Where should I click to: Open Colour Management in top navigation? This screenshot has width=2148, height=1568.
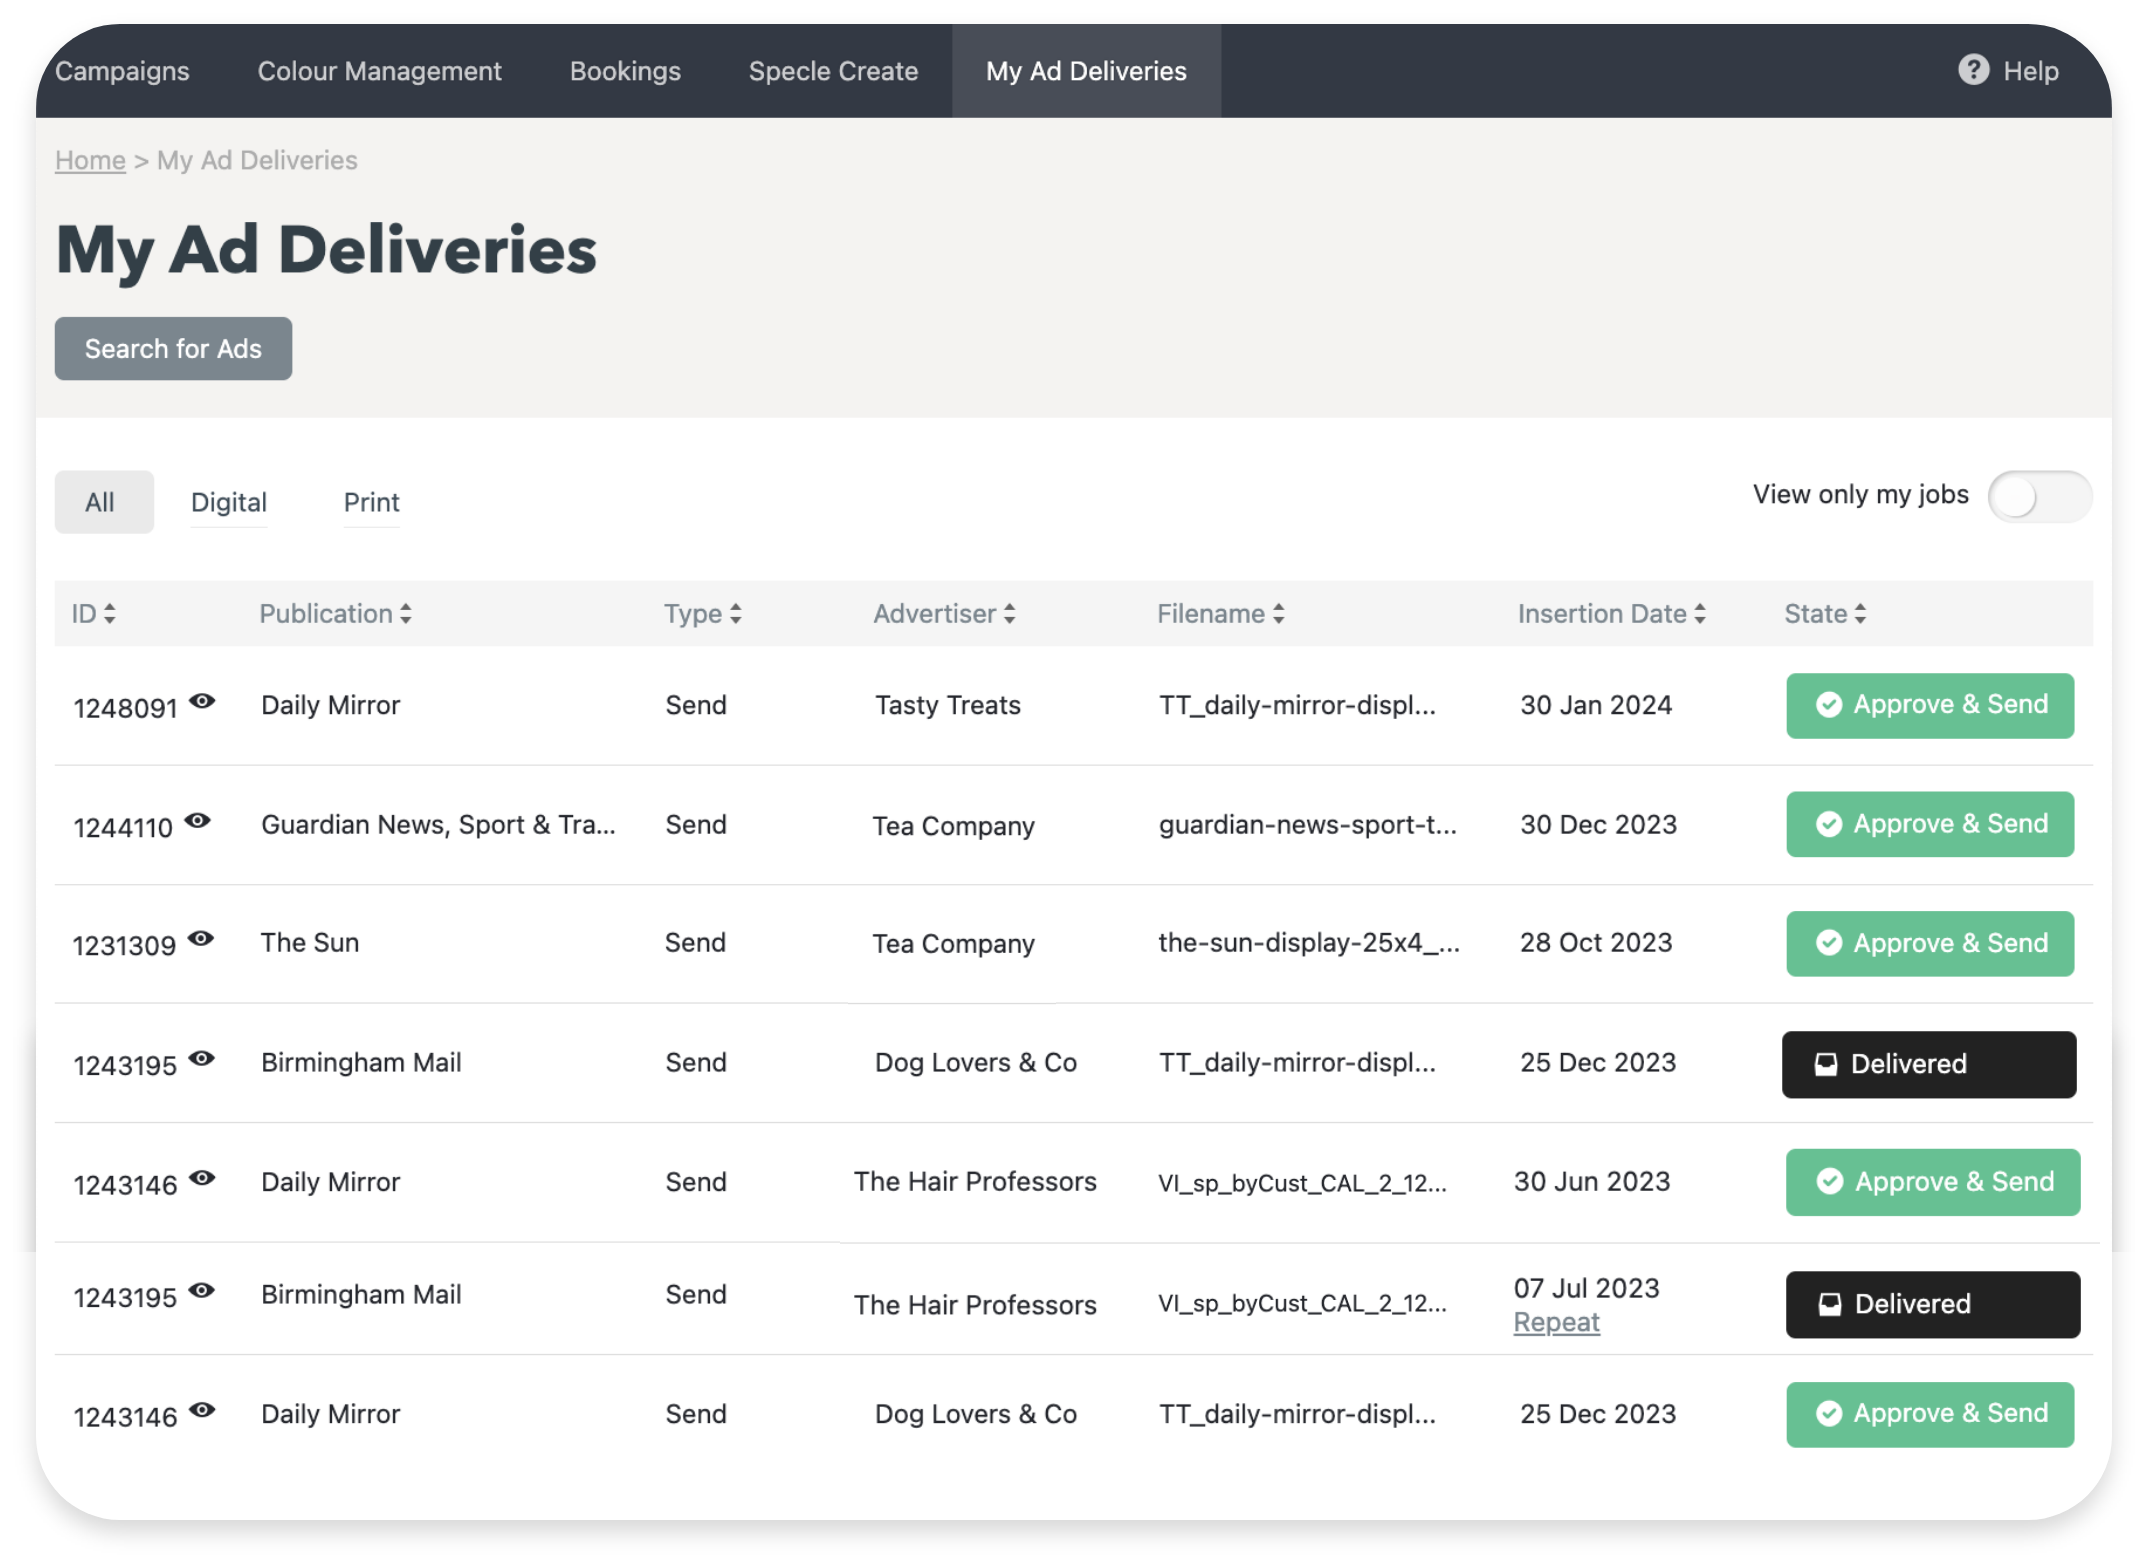point(379,71)
